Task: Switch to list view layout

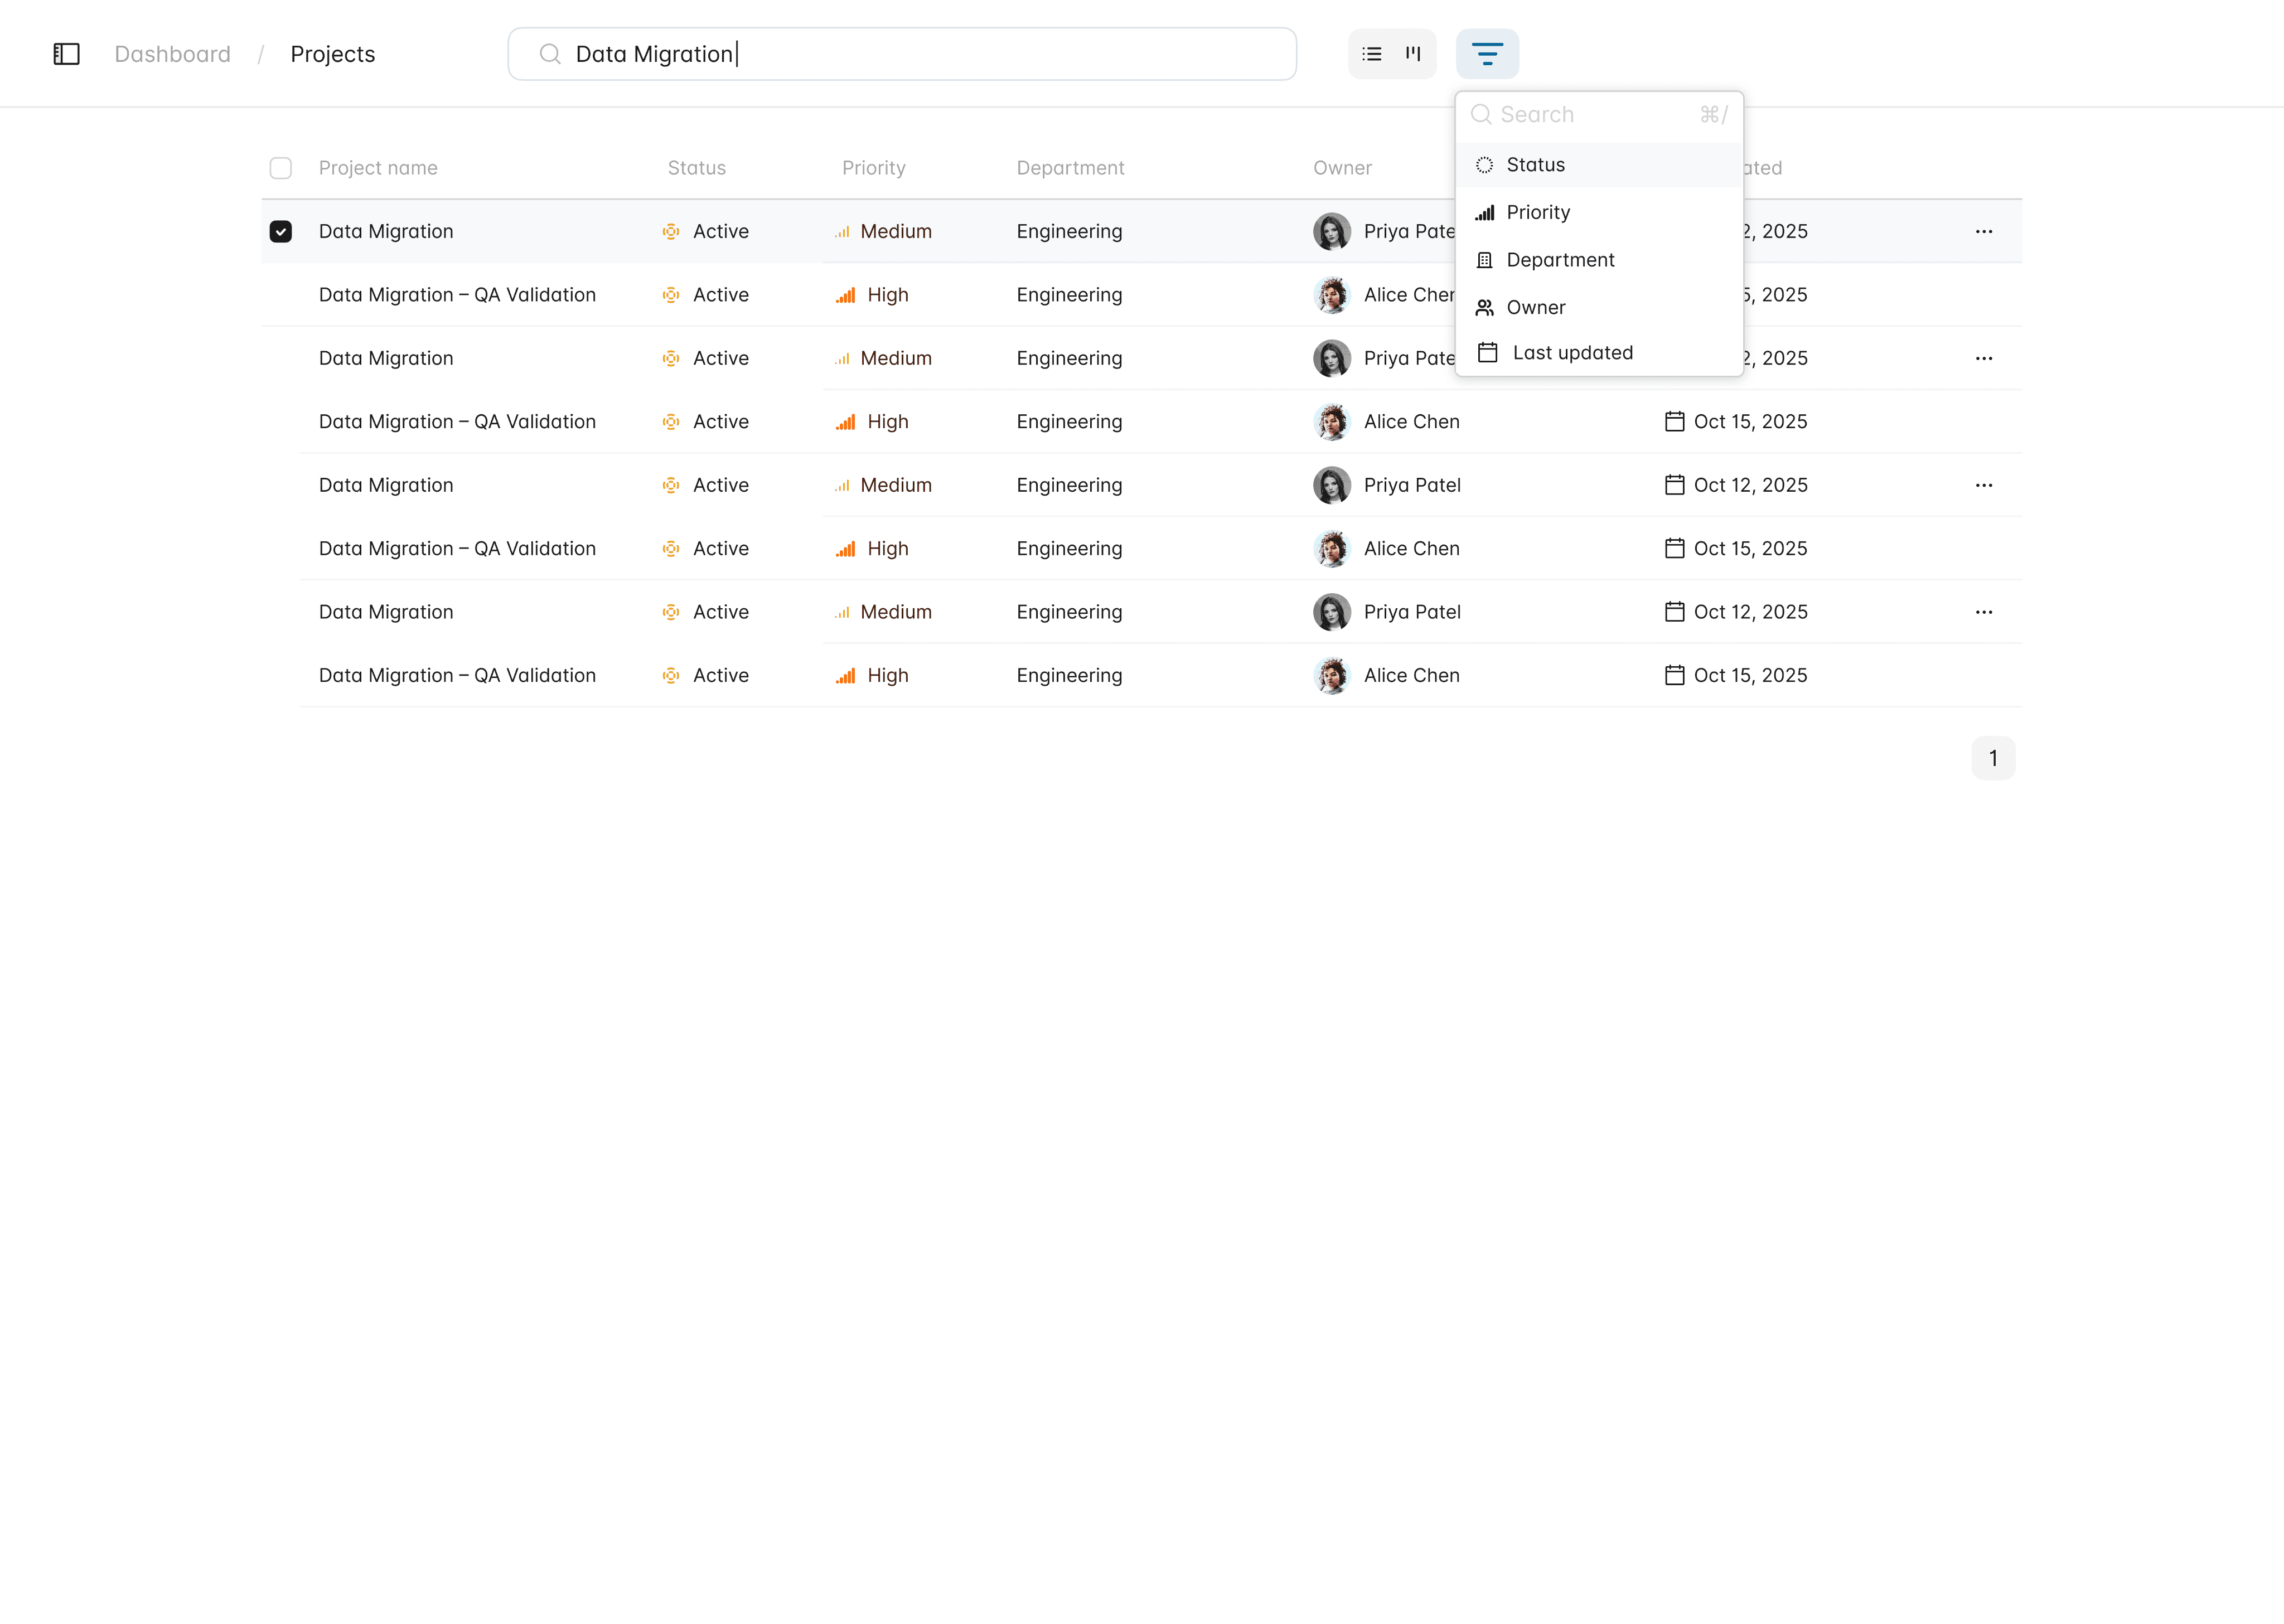Action: [x=1372, y=54]
